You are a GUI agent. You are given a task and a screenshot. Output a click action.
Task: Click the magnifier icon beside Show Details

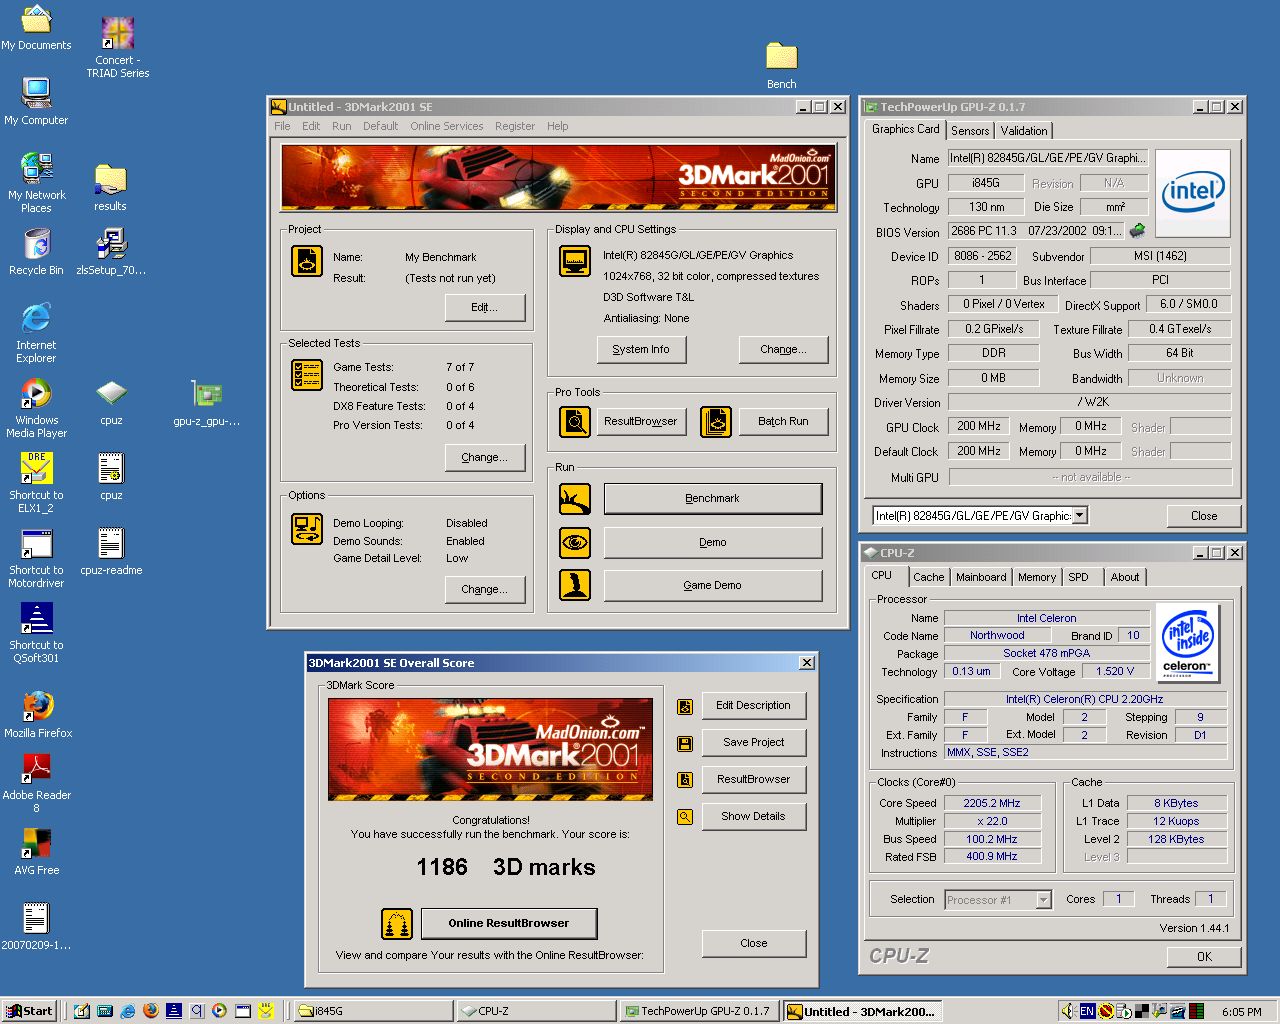coord(685,817)
